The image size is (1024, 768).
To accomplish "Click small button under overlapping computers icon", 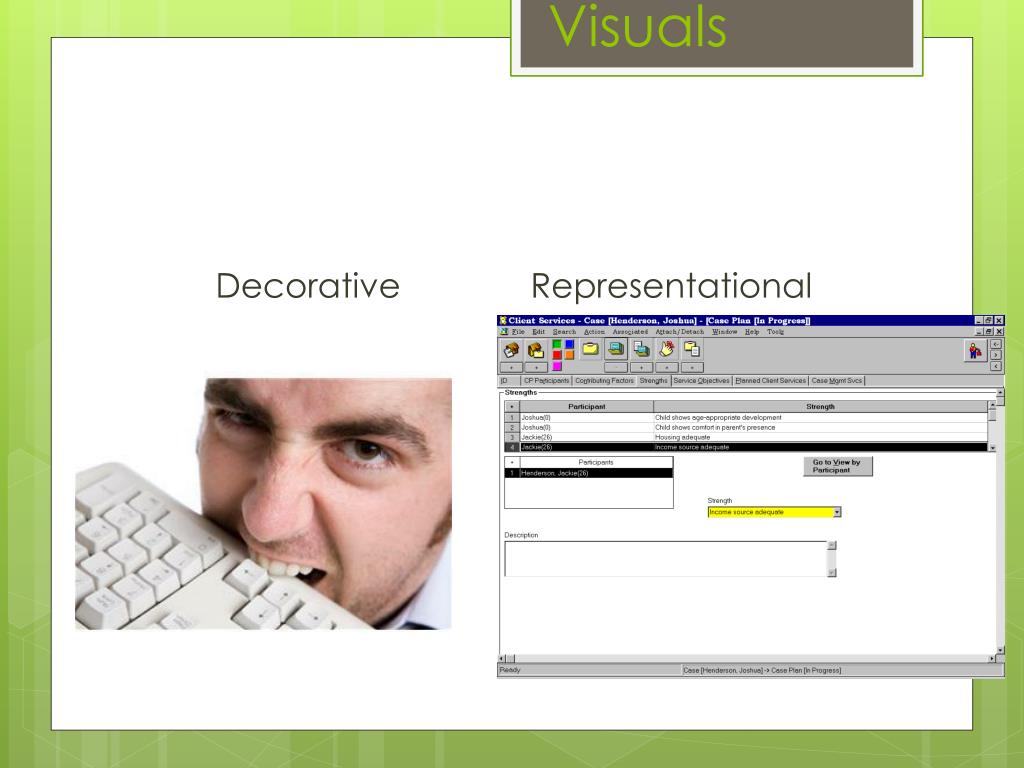I will coord(641,368).
